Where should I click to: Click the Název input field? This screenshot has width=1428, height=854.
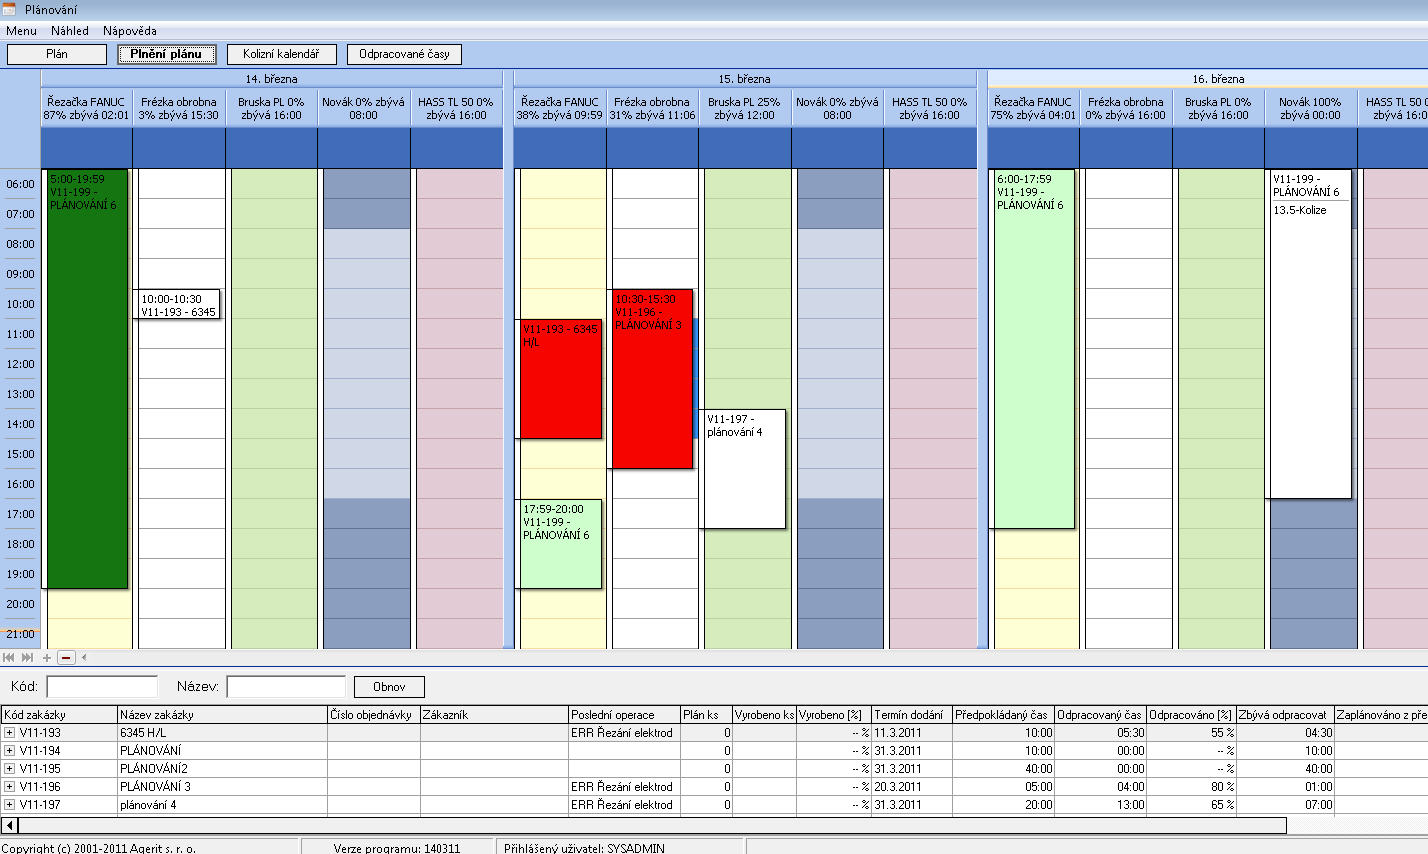tap(286, 687)
